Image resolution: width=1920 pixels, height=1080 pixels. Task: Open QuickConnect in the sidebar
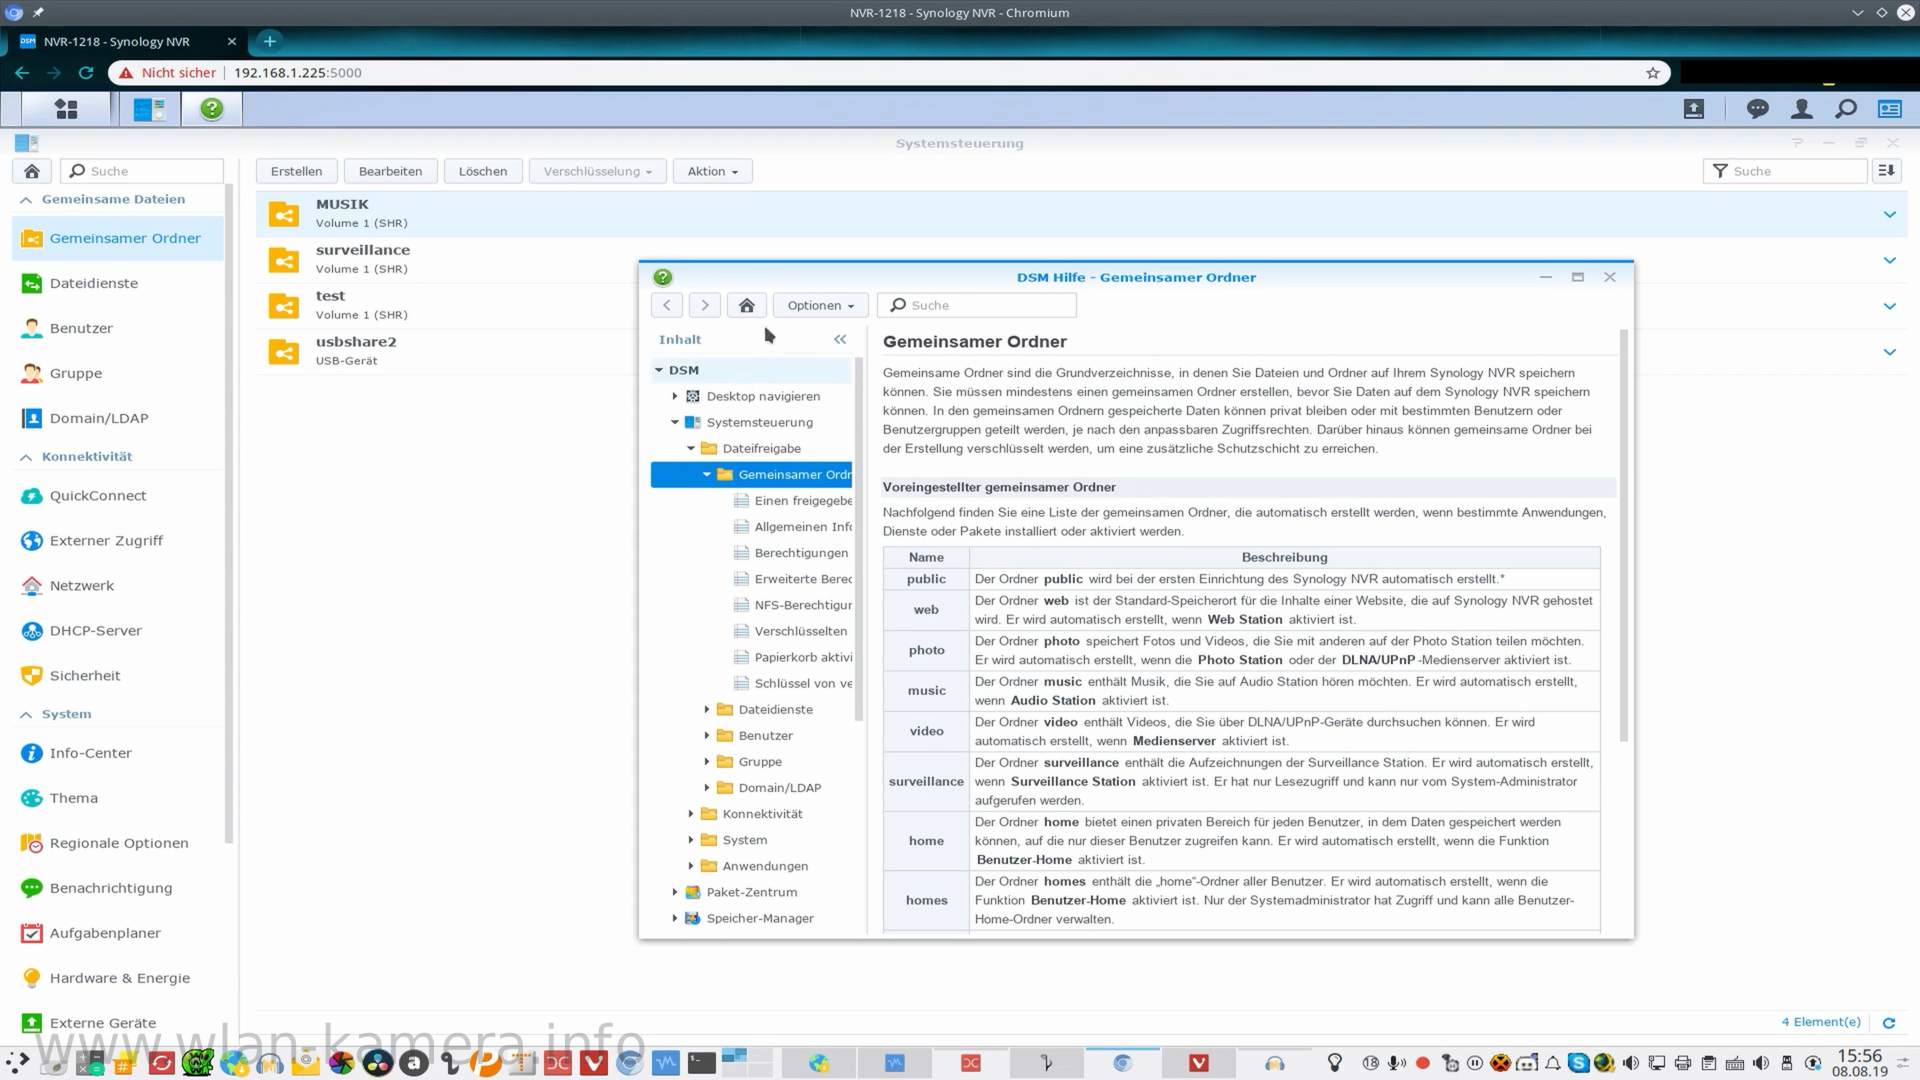tap(118, 495)
